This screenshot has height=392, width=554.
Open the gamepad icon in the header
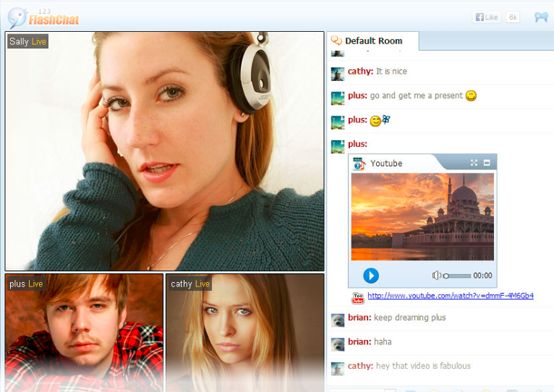[541, 17]
